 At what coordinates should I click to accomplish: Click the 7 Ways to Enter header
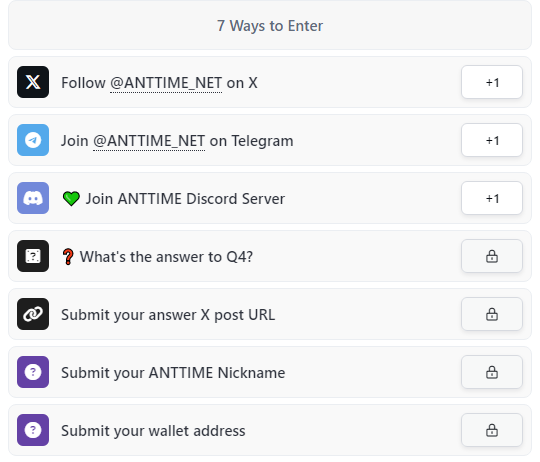point(270,25)
